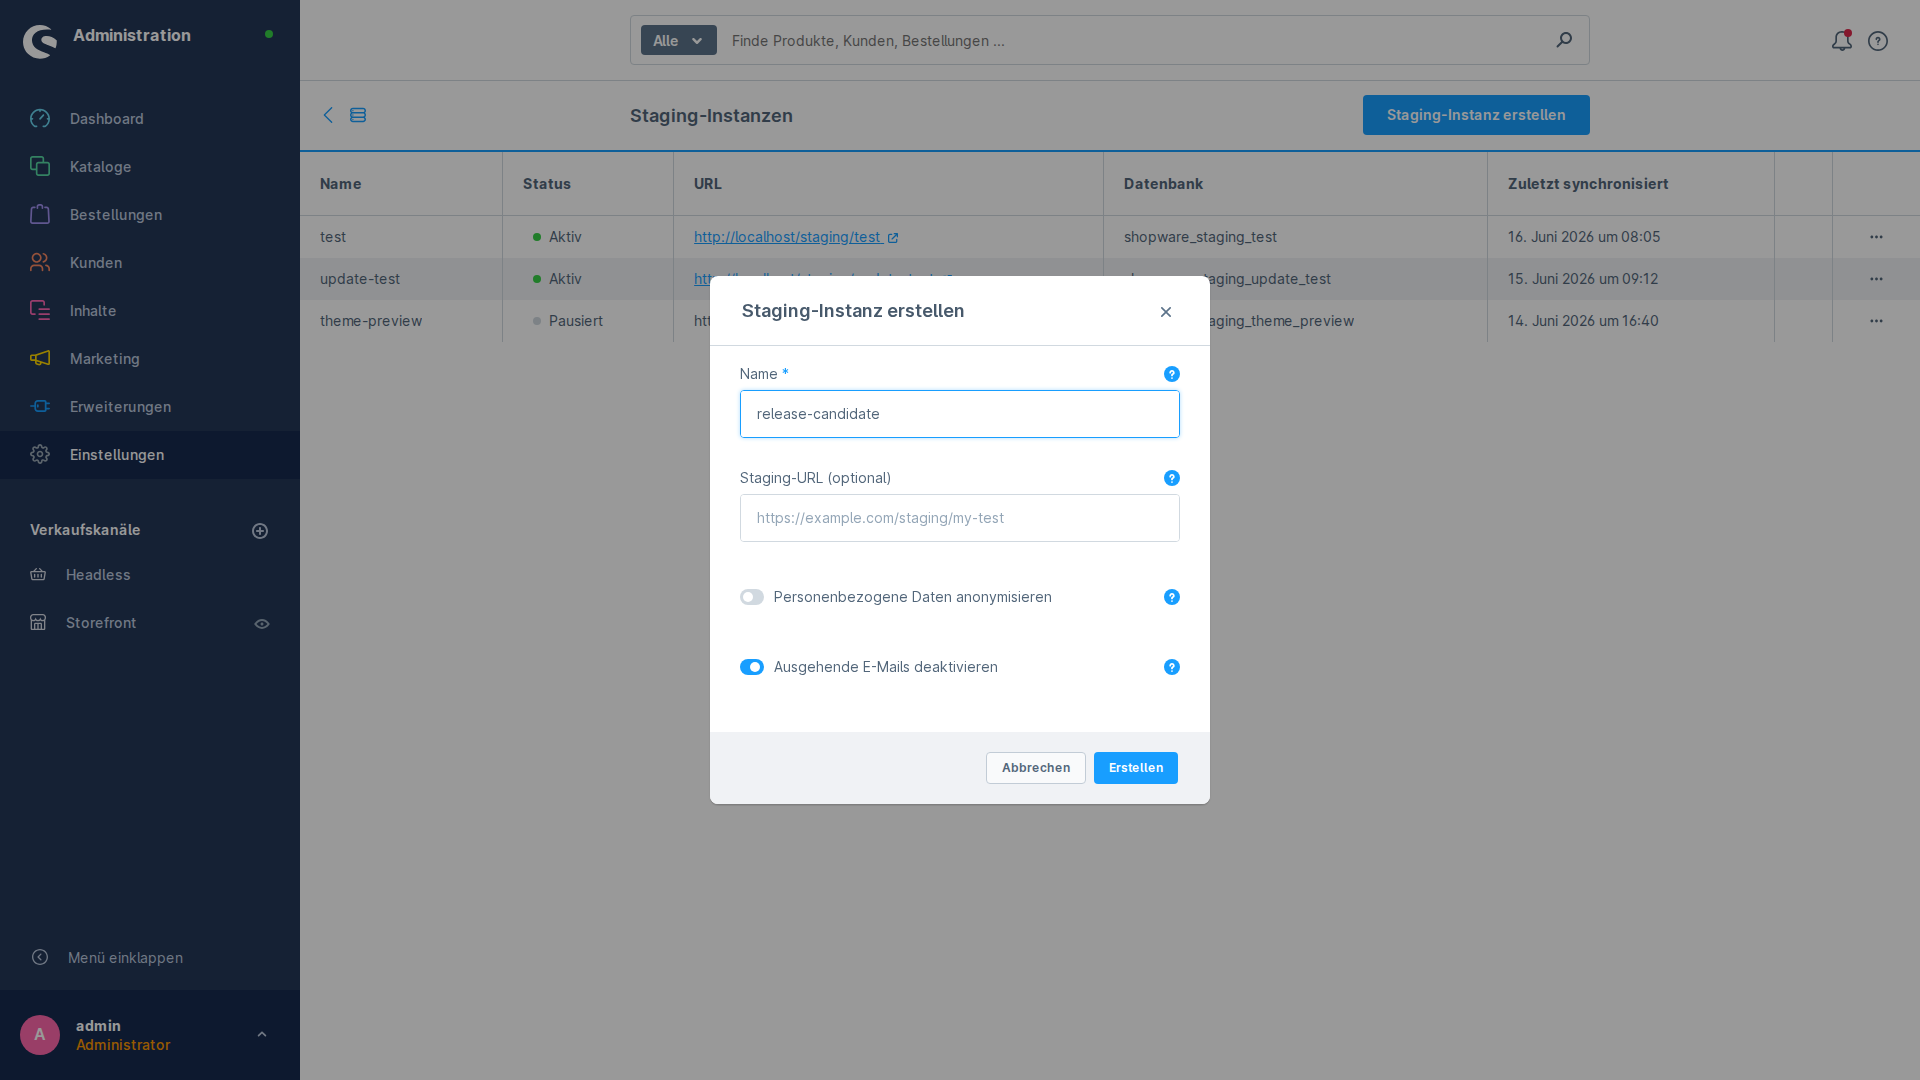Open the notifications bell
1920x1080 pixels.
pos(1842,41)
